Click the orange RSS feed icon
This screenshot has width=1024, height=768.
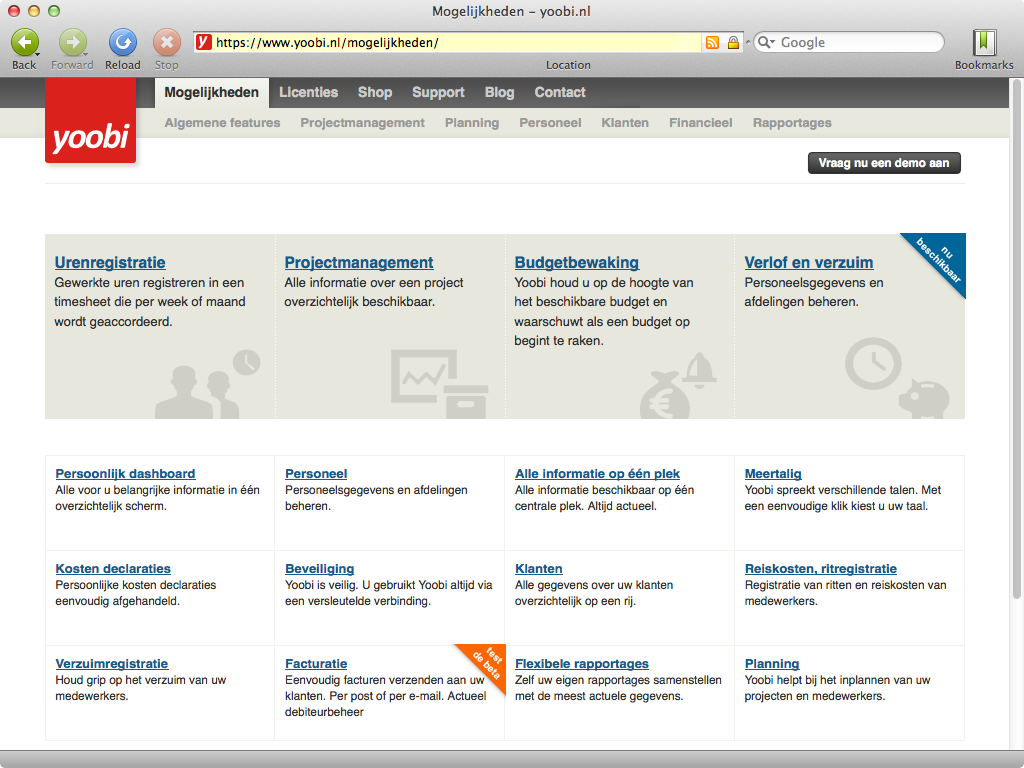click(x=712, y=42)
